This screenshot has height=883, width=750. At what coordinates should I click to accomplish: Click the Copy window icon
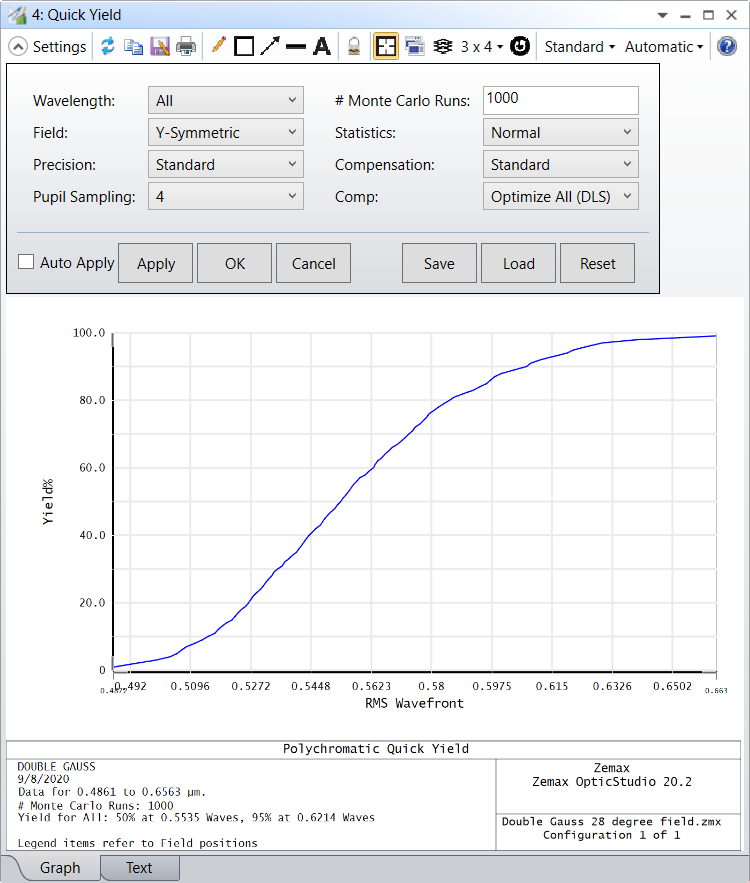click(133, 47)
